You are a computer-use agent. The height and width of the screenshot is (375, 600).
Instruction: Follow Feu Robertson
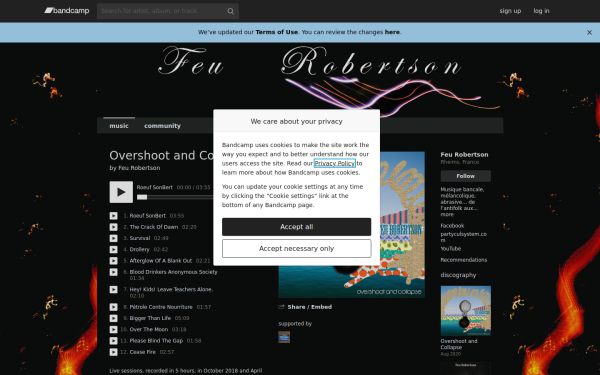(x=466, y=176)
